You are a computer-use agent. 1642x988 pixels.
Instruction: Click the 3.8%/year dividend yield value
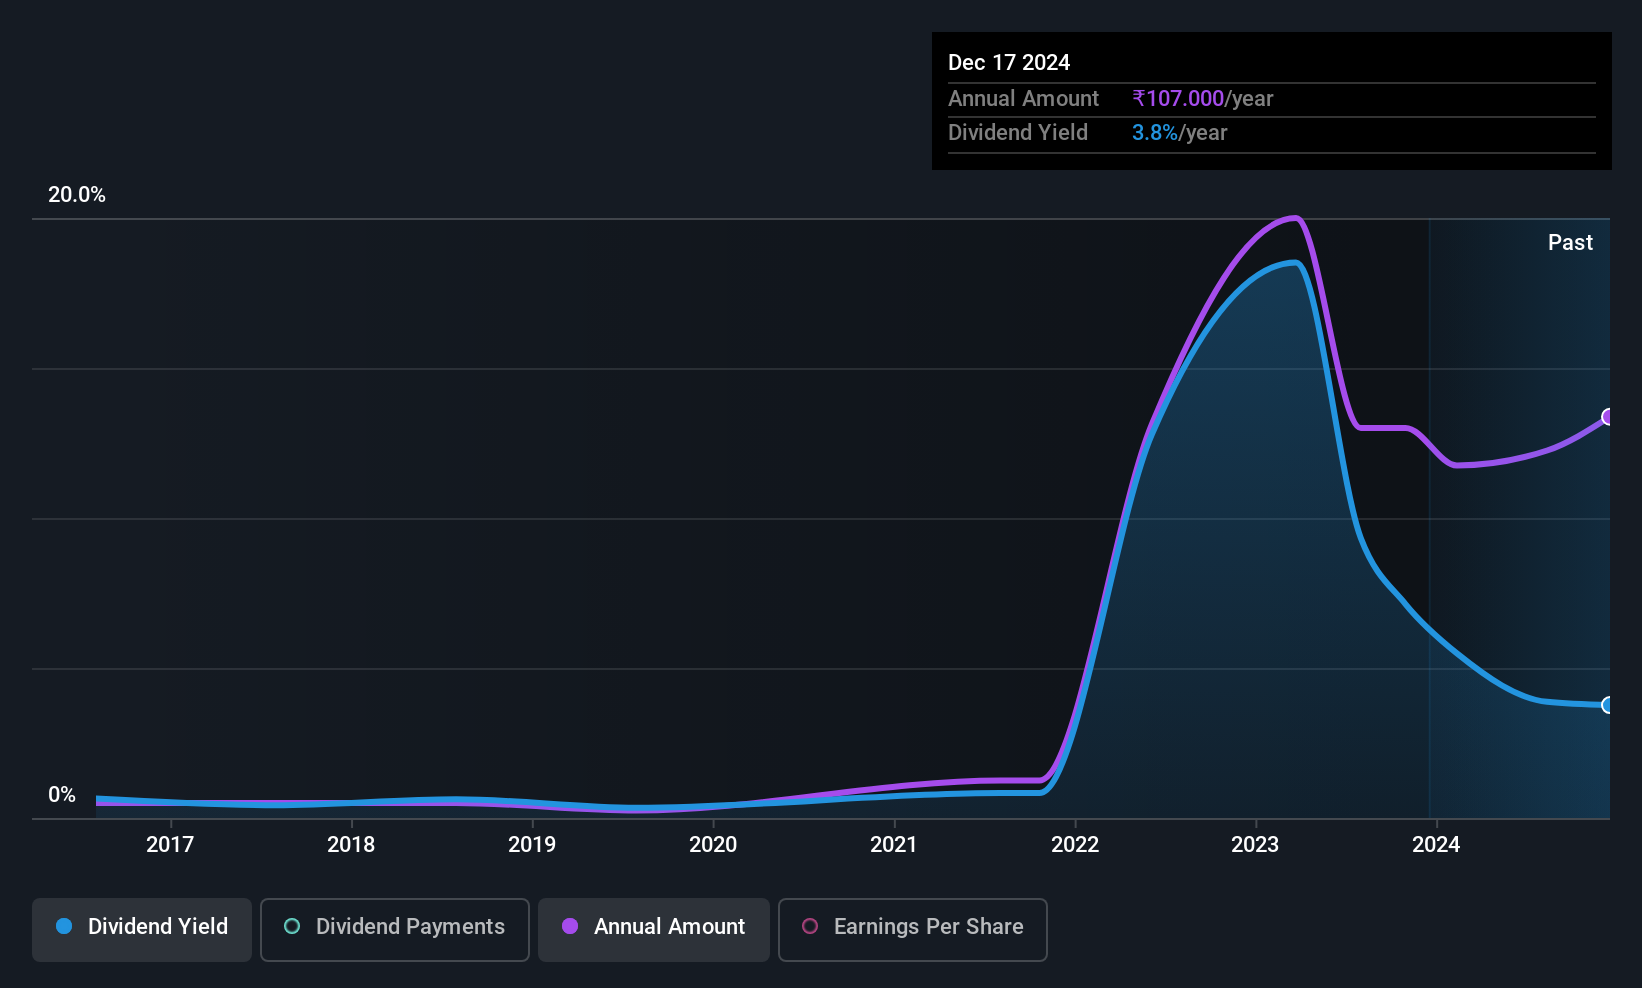(x=1180, y=132)
